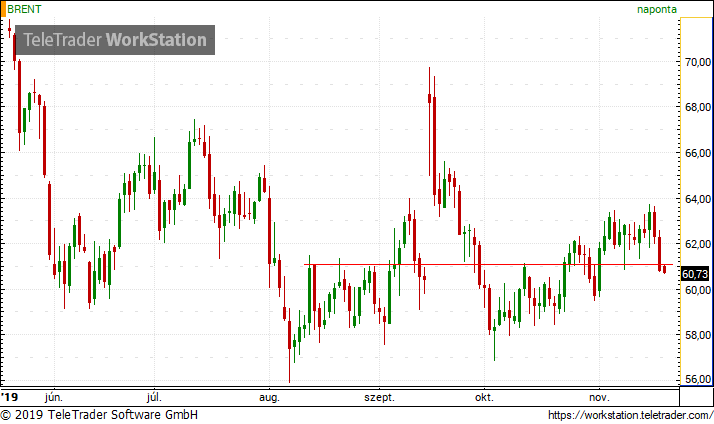This screenshot has width=714, height=424.
Task: Click the 'okt.' date axis label
Action: [x=484, y=398]
